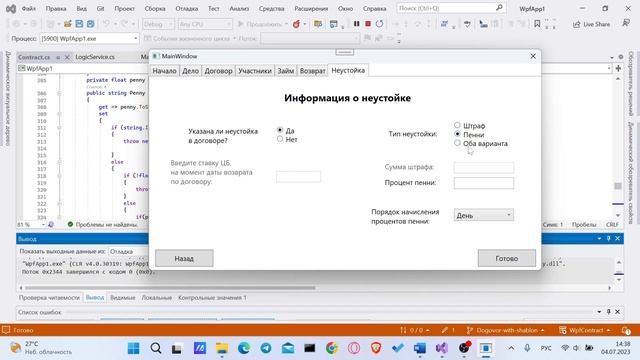Select the 'Нет' radio button
The width and height of the screenshot is (640, 360).
(x=280, y=139)
